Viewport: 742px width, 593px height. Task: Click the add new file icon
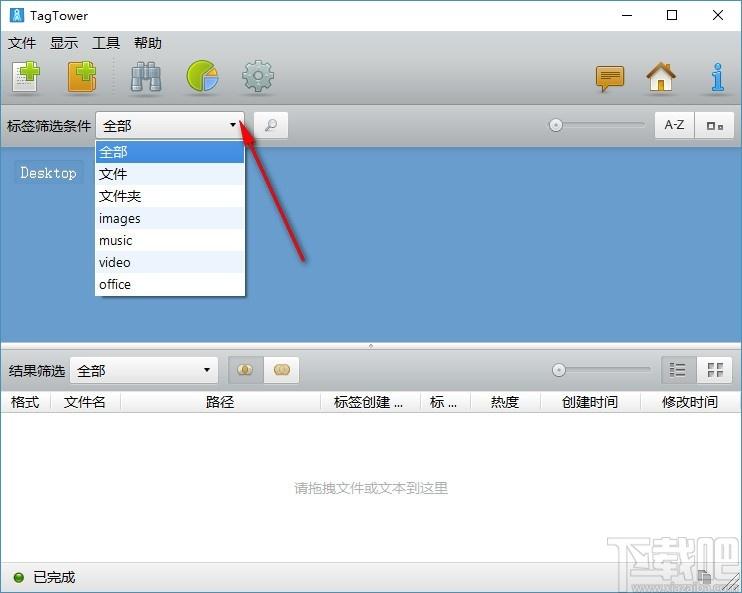[26, 78]
